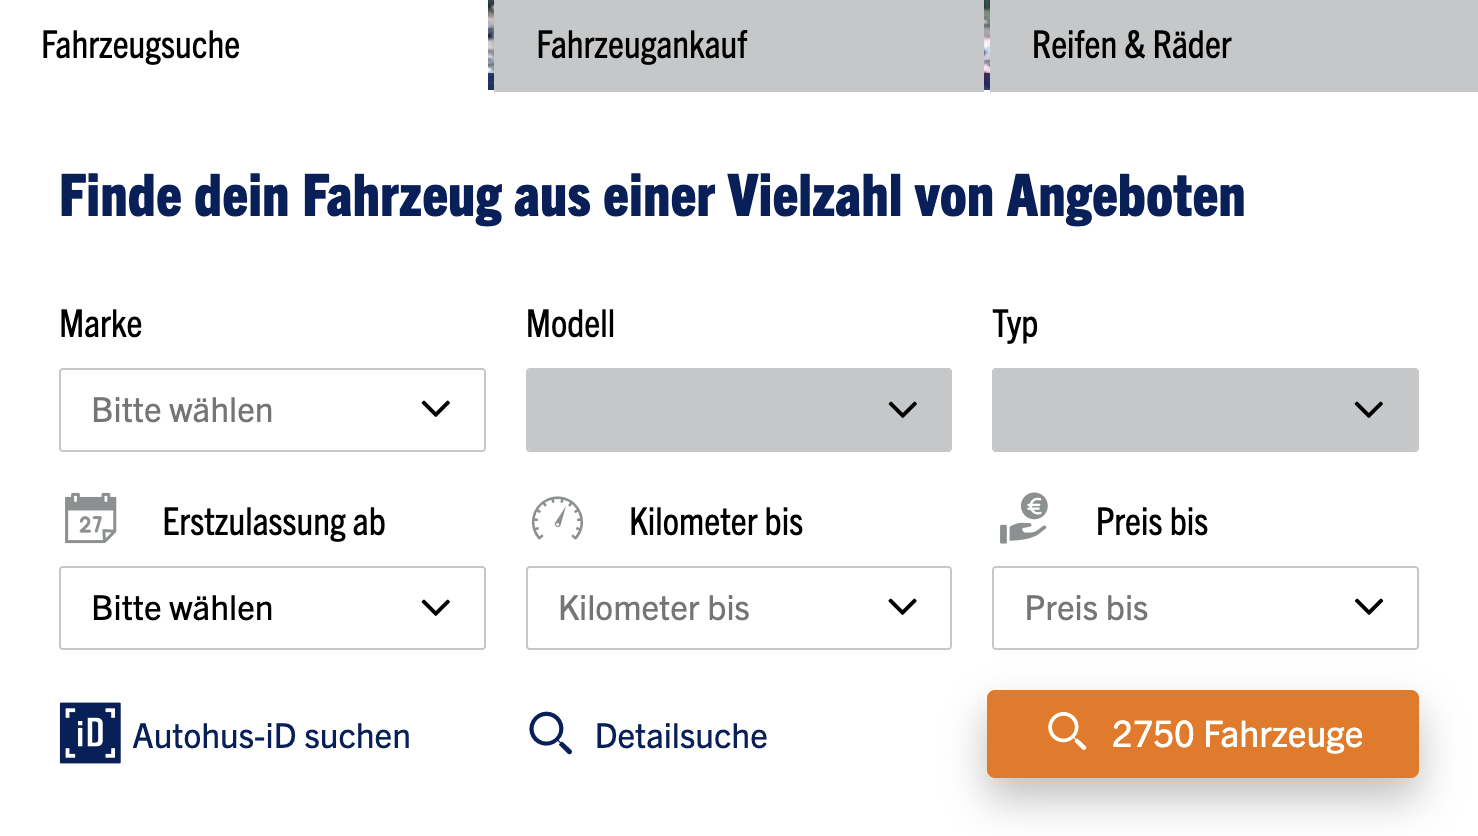Open the Detailsuche link
1478x836 pixels.
(x=681, y=736)
